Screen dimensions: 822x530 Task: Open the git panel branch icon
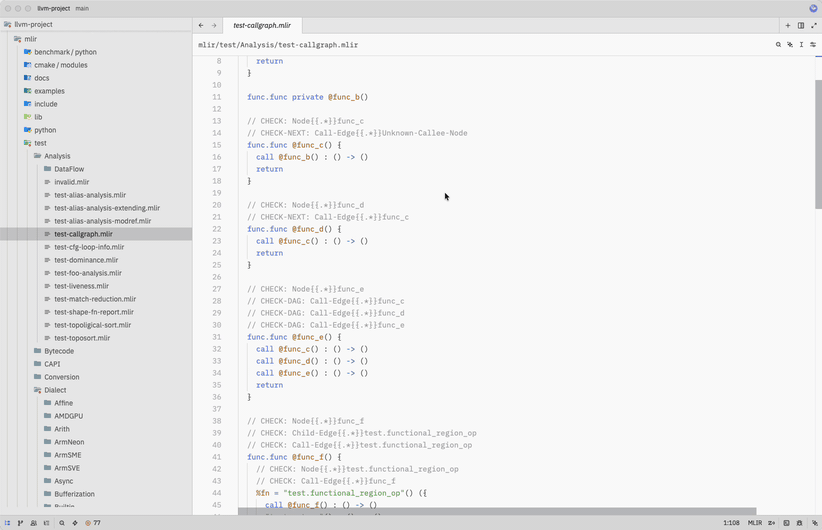tap(20, 523)
